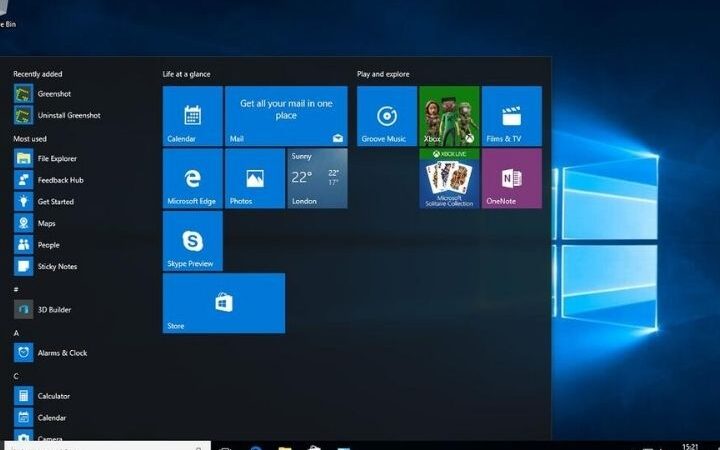Open Feedback Hub app
Viewport: 720px width, 450px height.
[49, 180]
